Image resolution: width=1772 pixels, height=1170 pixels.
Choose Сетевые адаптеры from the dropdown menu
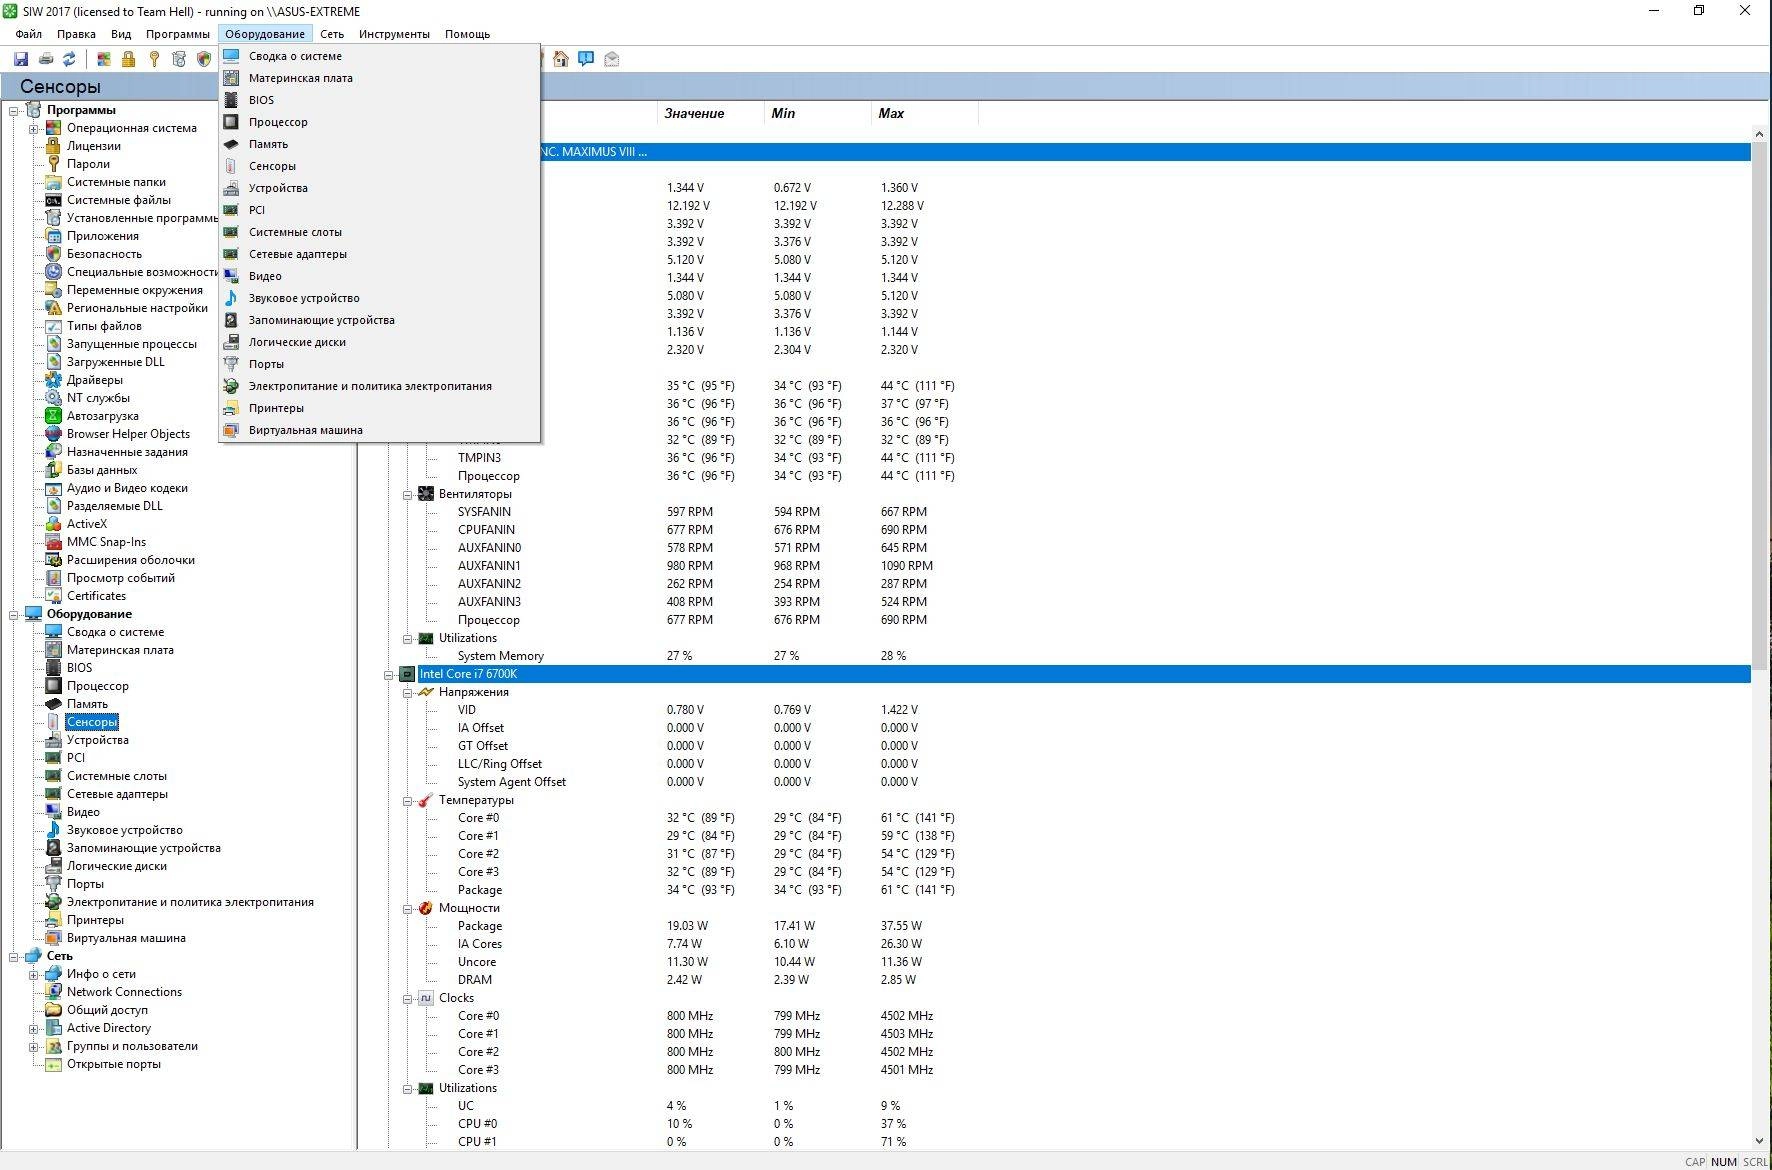click(x=380, y=254)
